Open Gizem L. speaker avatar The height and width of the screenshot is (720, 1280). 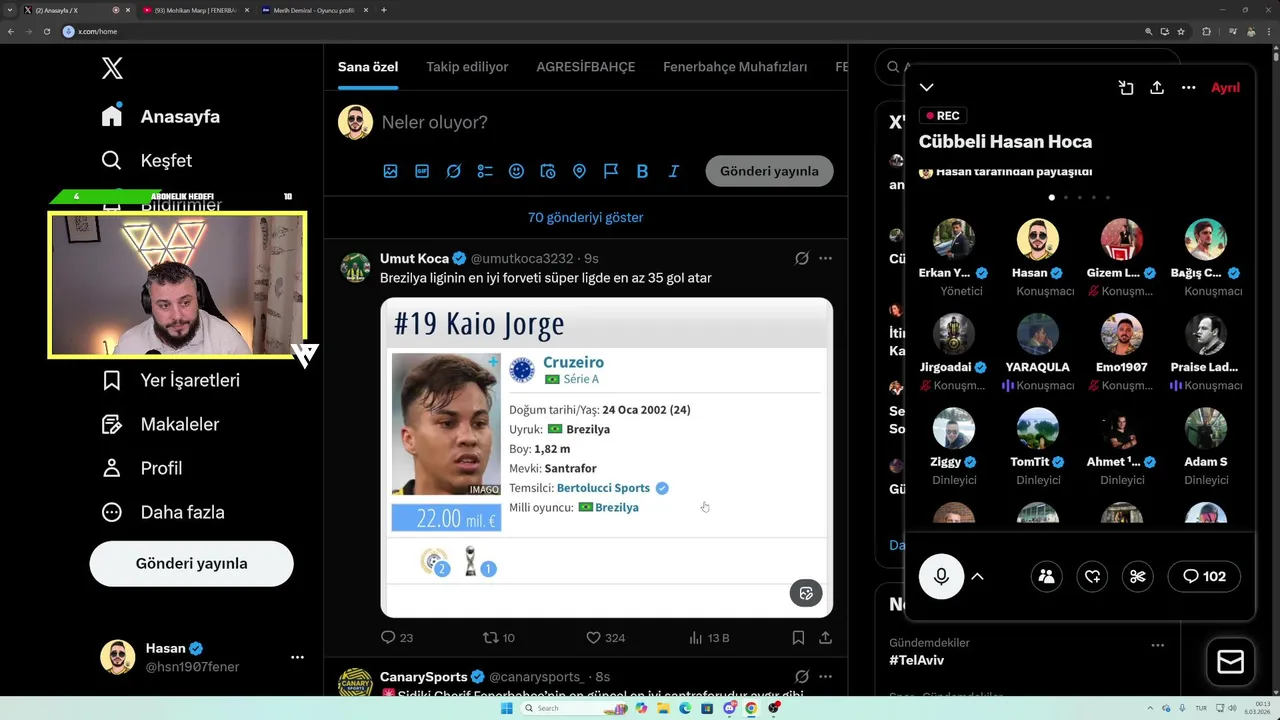click(x=1122, y=239)
